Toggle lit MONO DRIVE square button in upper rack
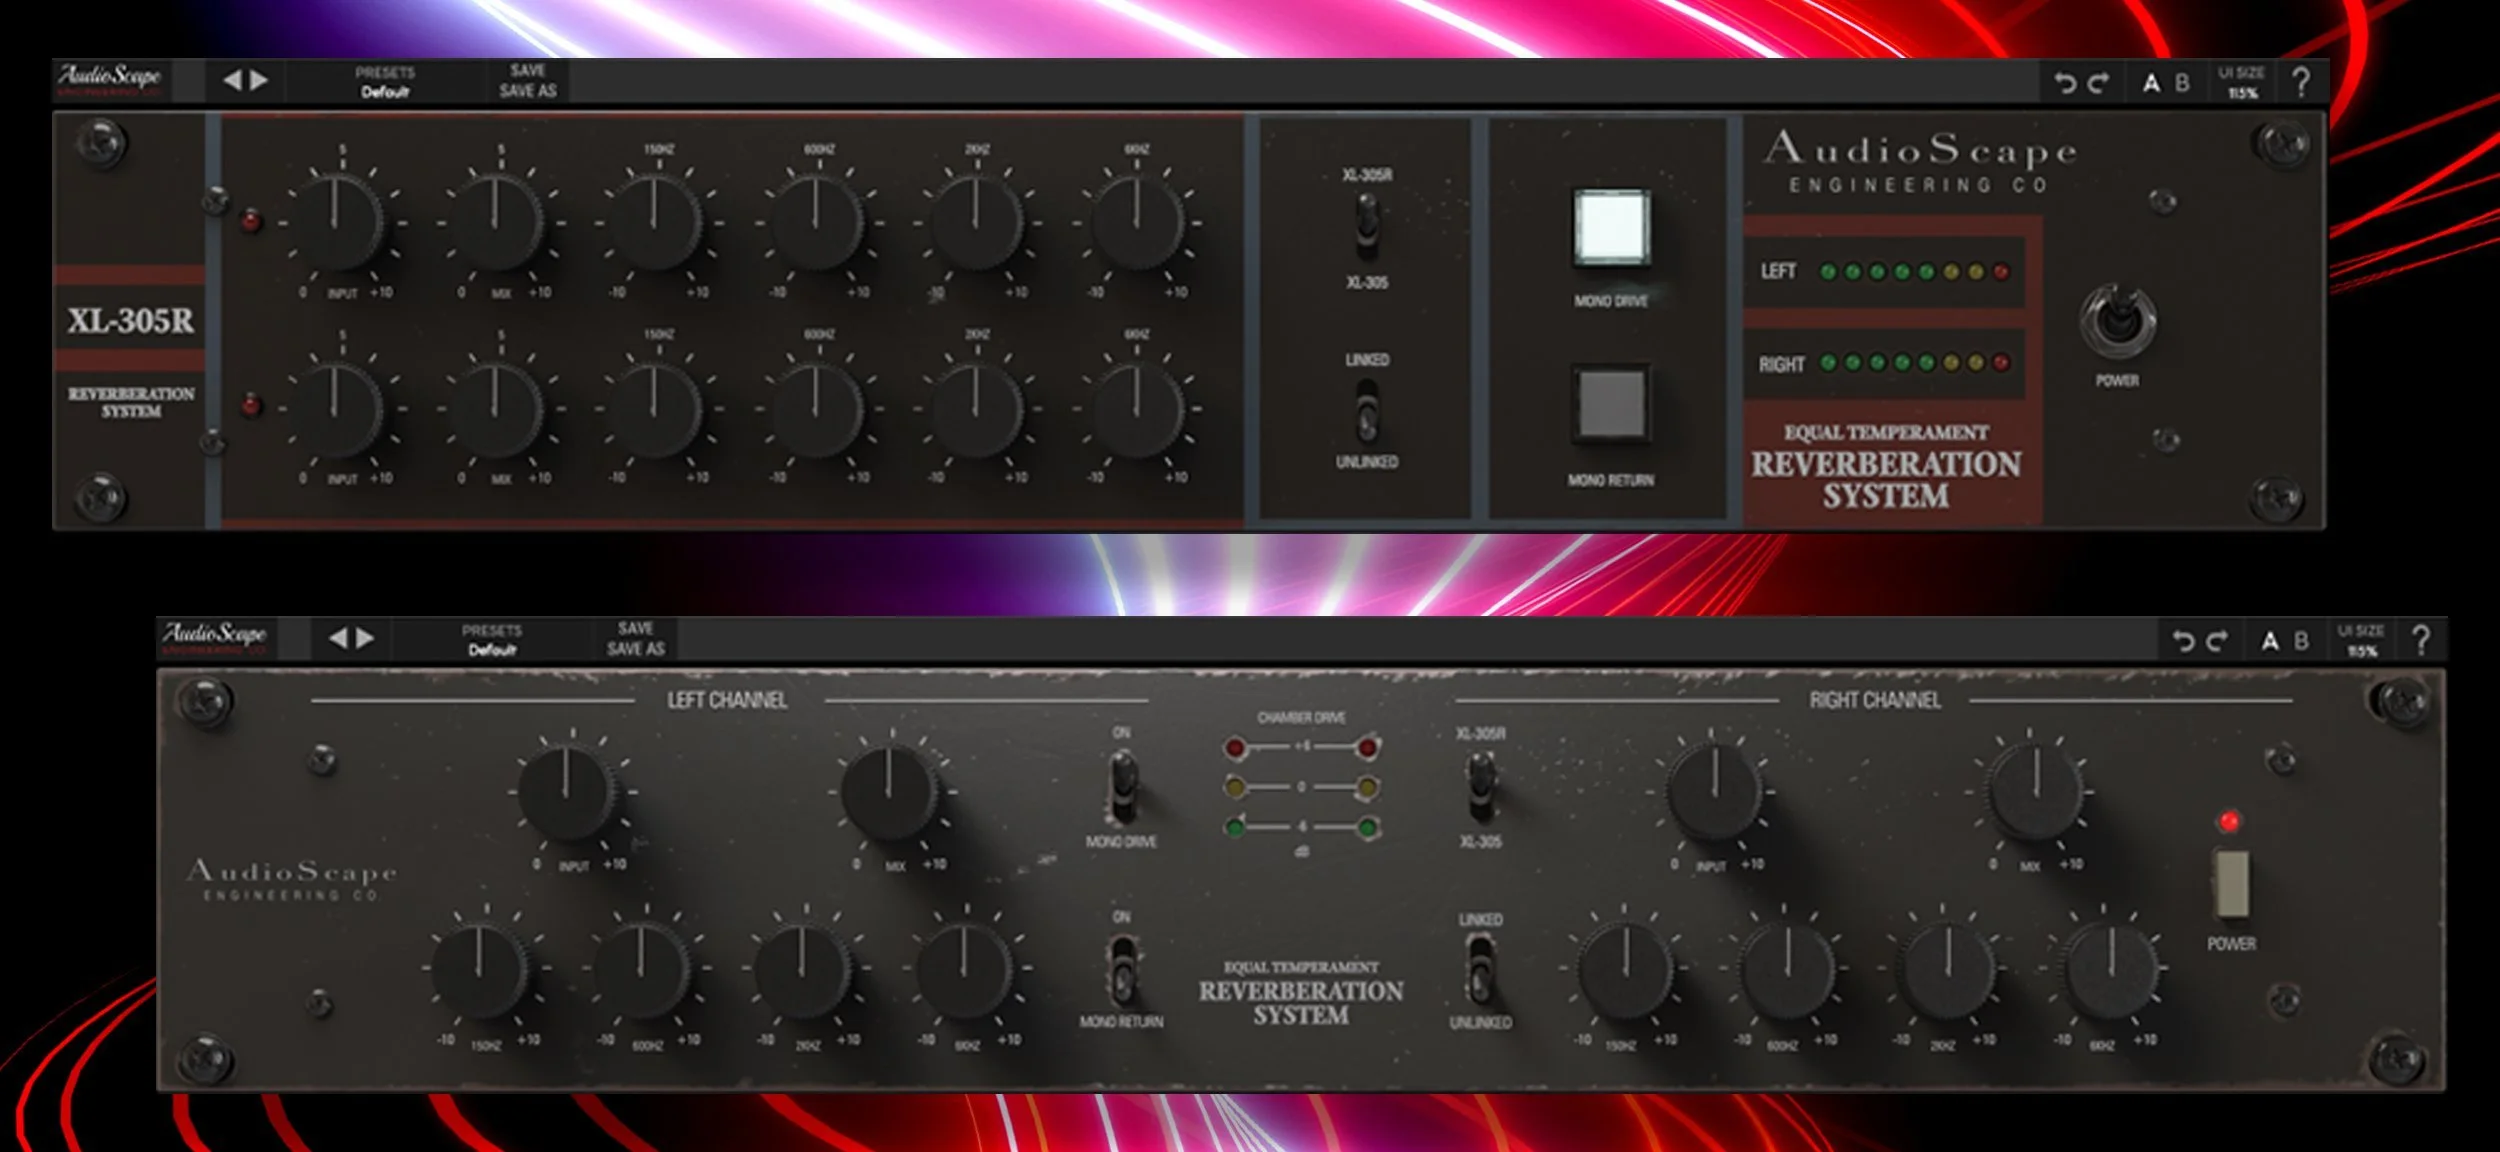This screenshot has height=1152, width=2500. (x=1611, y=227)
